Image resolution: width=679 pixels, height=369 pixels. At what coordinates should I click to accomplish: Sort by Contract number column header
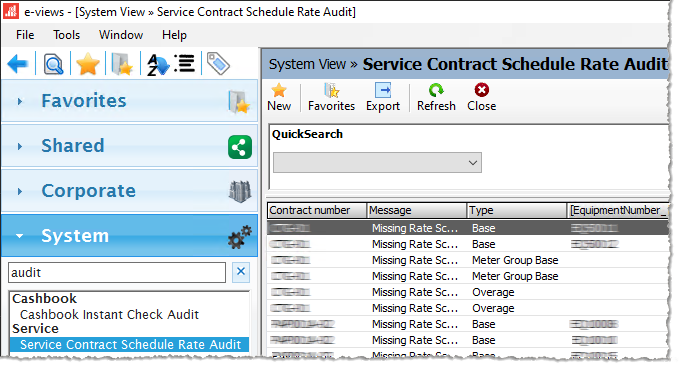317,210
